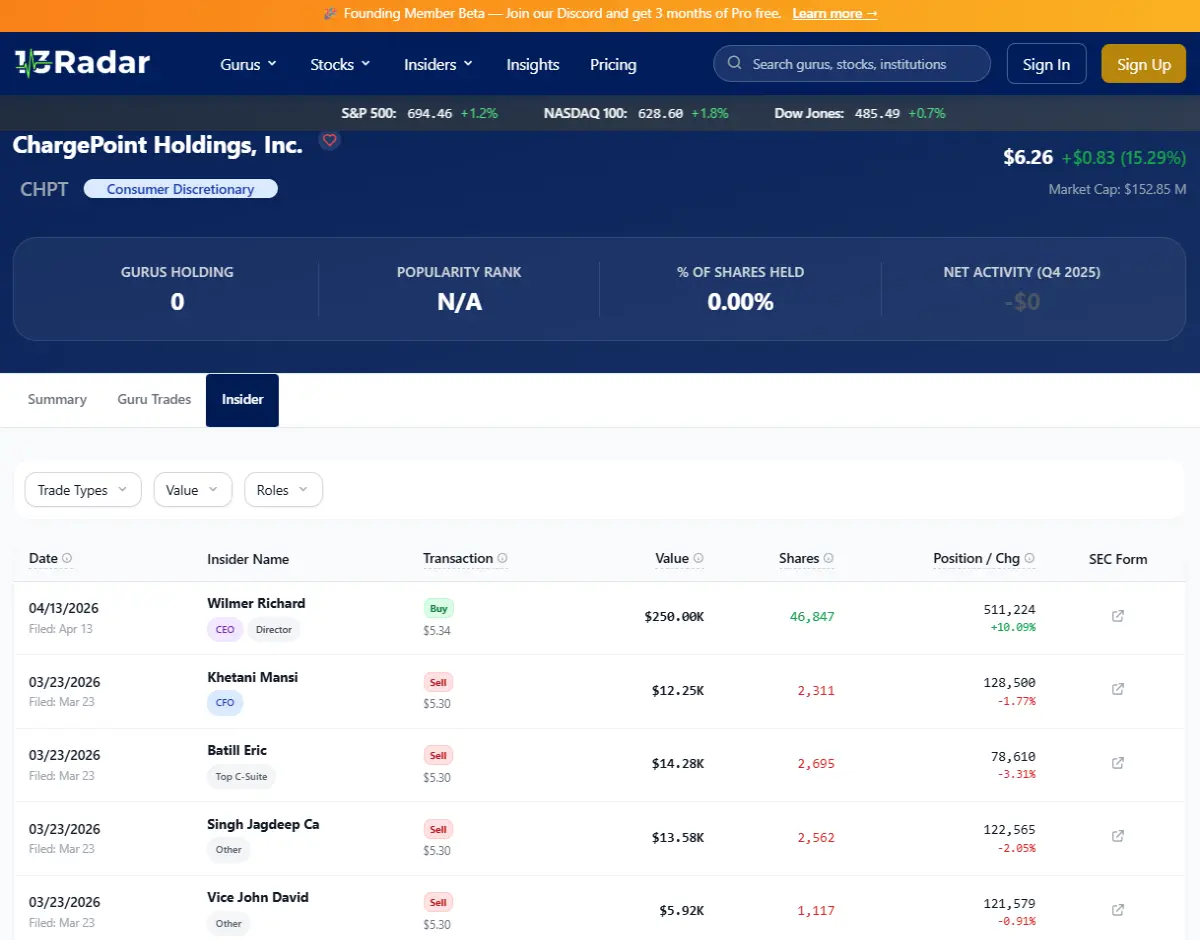Image resolution: width=1200 pixels, height=940 pixels.
Task: Click the search magnifier icon
Action: (x=735, y=64)
